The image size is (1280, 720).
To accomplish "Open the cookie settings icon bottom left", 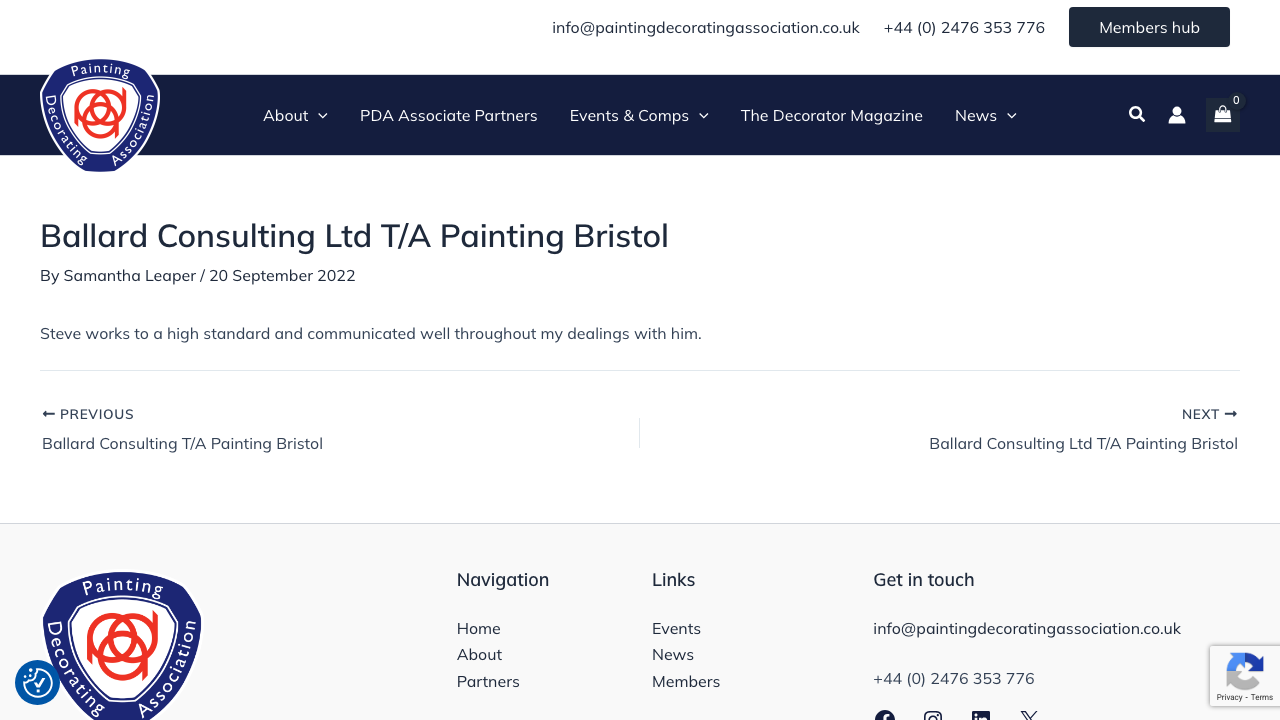I will 36,683.
